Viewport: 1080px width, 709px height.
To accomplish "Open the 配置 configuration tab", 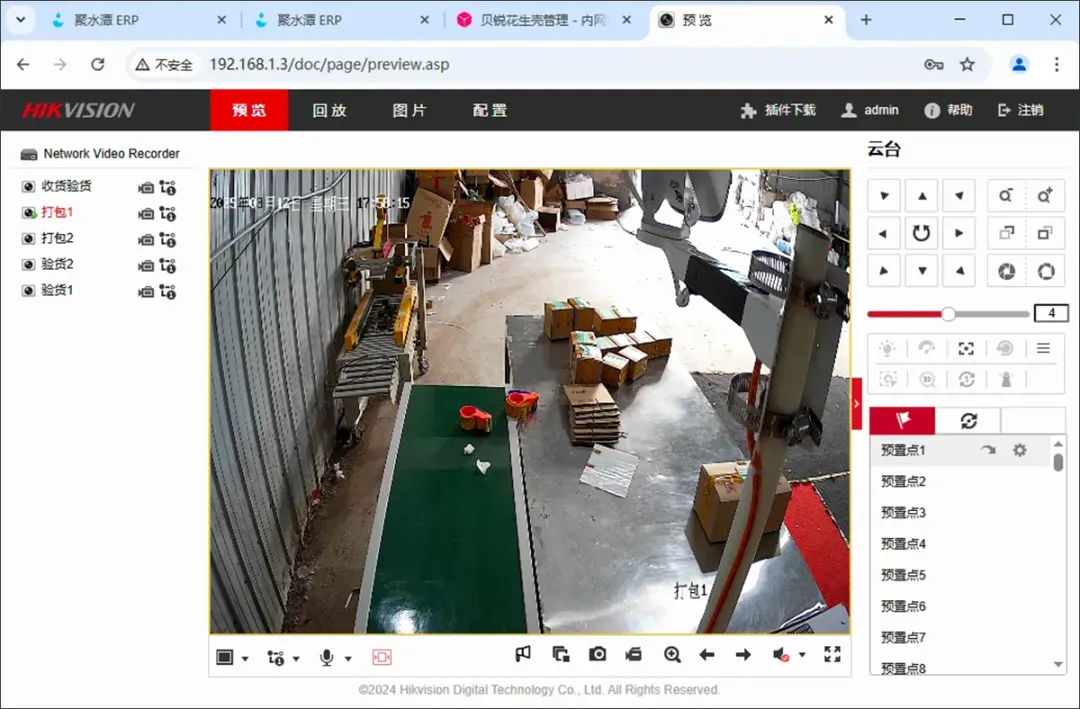I will pyautogui.click(x=489, y=110).
